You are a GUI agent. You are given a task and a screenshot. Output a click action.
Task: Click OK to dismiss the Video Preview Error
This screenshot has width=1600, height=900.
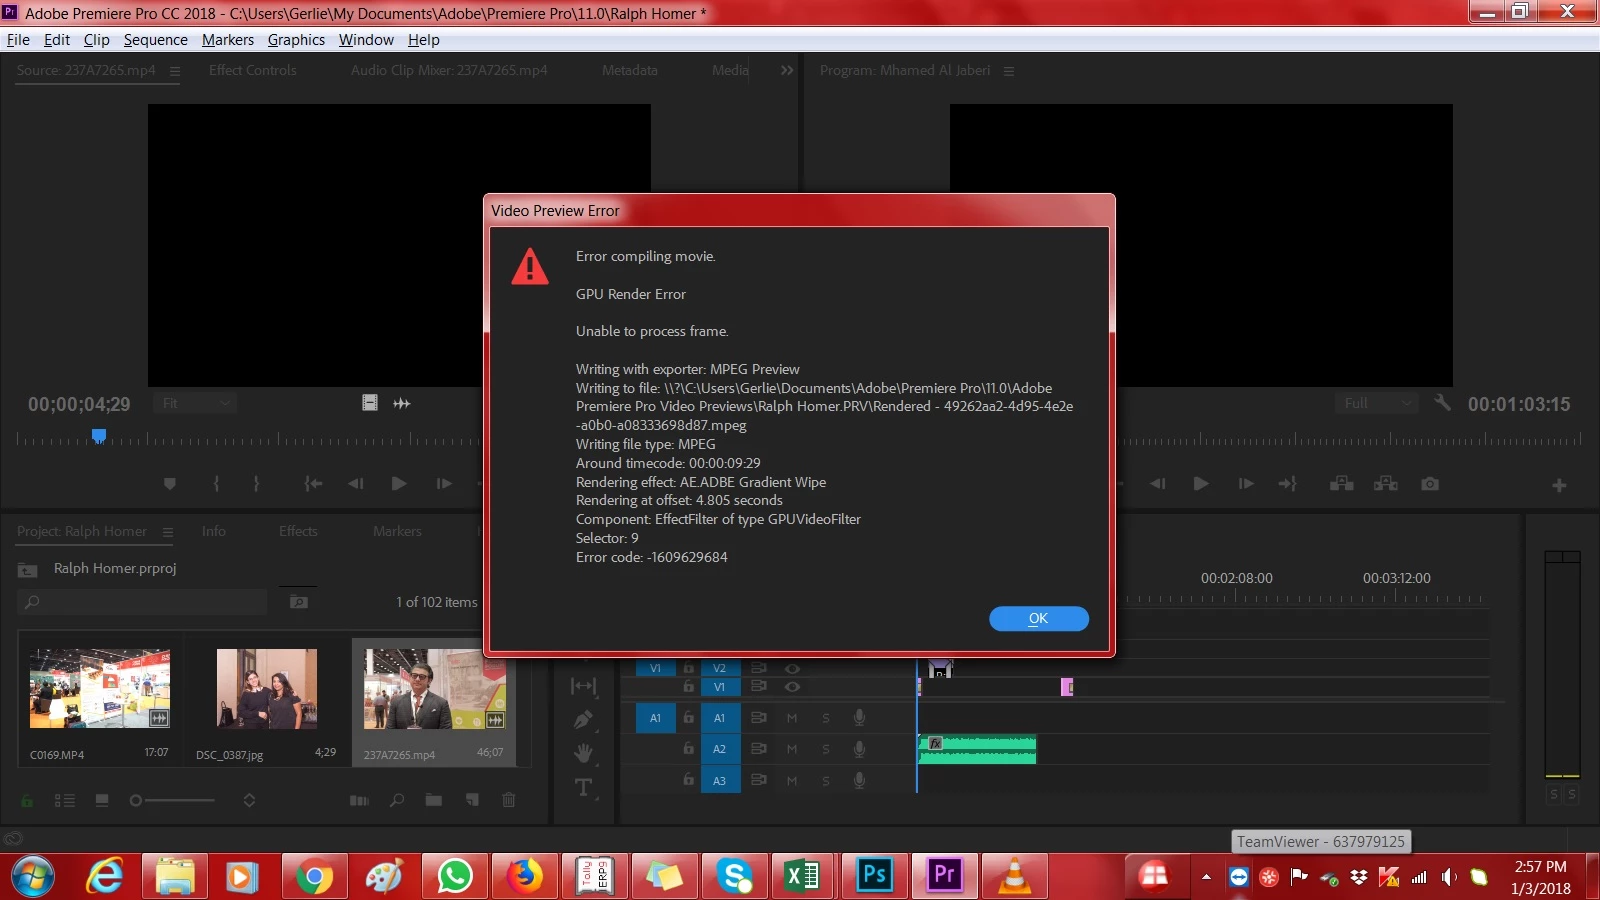click(1038, 619)
